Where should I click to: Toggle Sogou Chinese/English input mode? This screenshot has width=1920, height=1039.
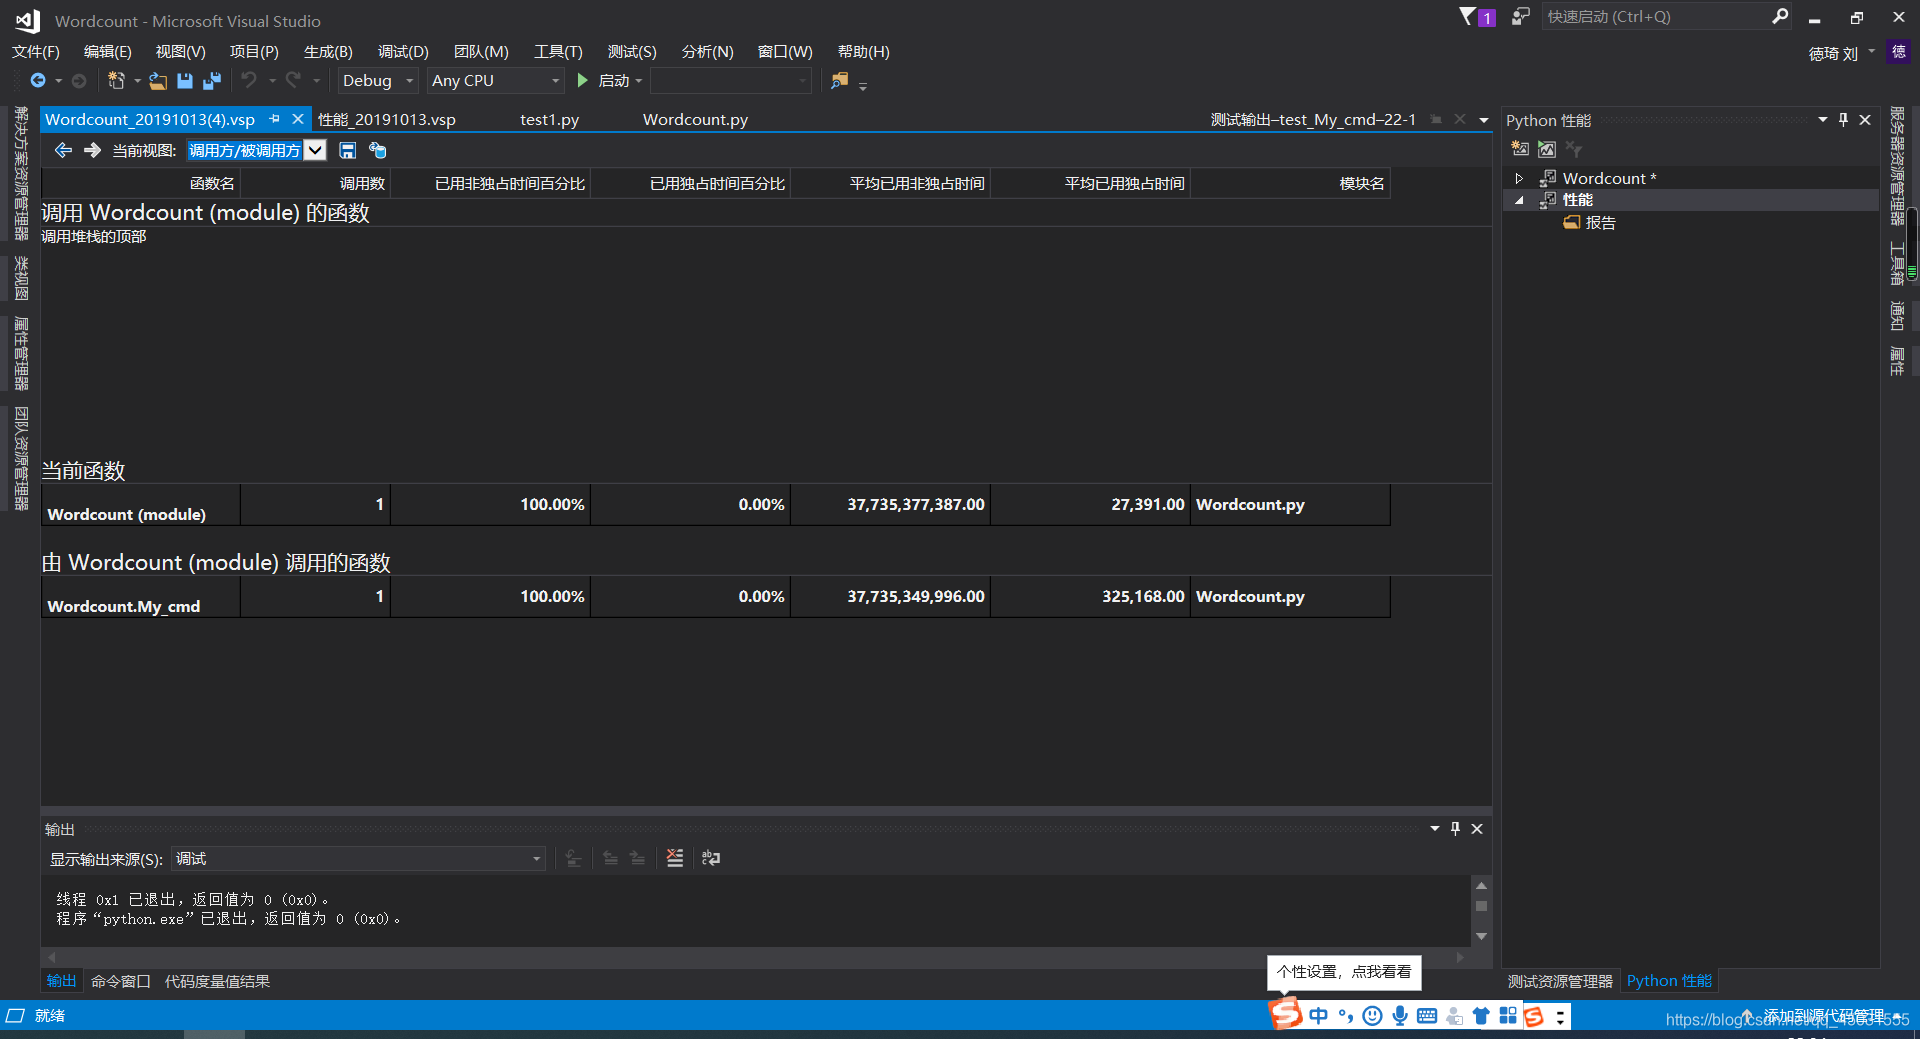(x=1319, y=1016)
